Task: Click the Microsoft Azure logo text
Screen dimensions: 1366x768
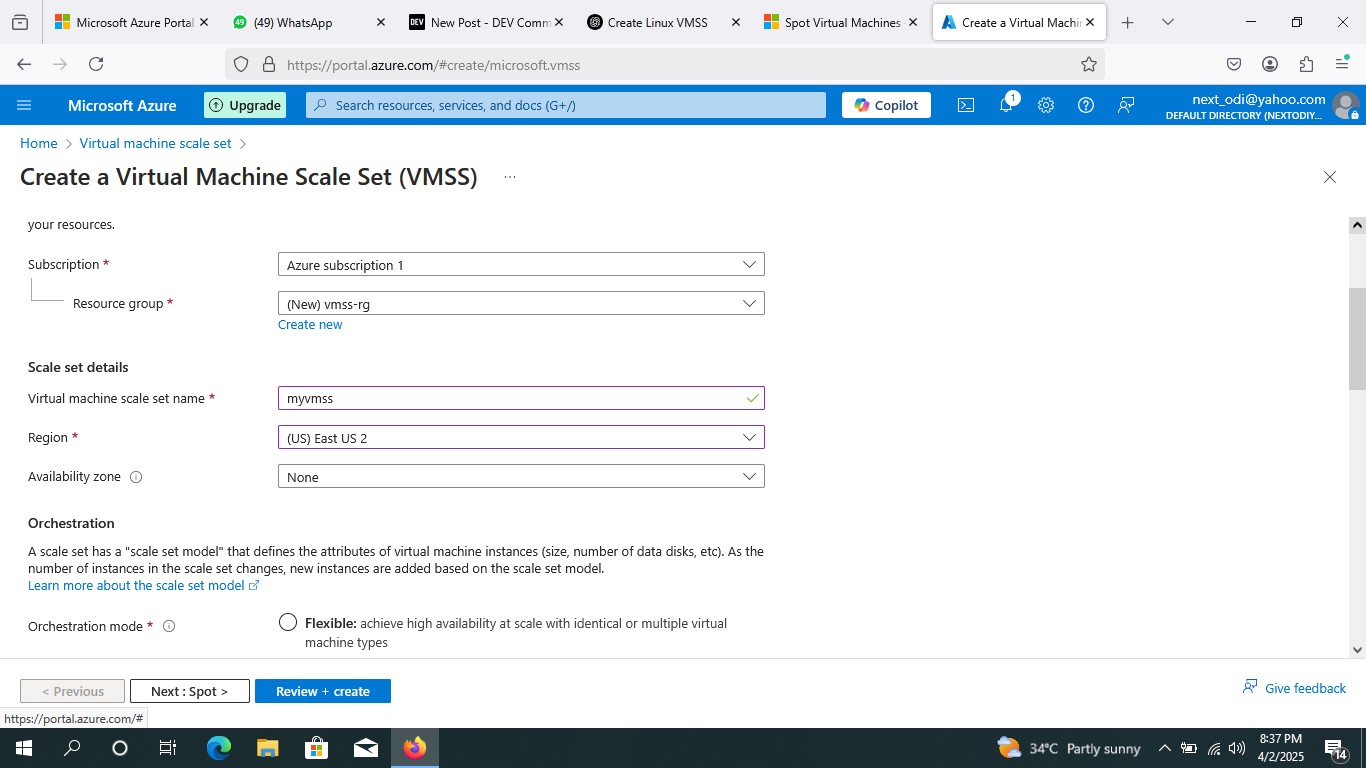Action: click(x=122, y=105)
